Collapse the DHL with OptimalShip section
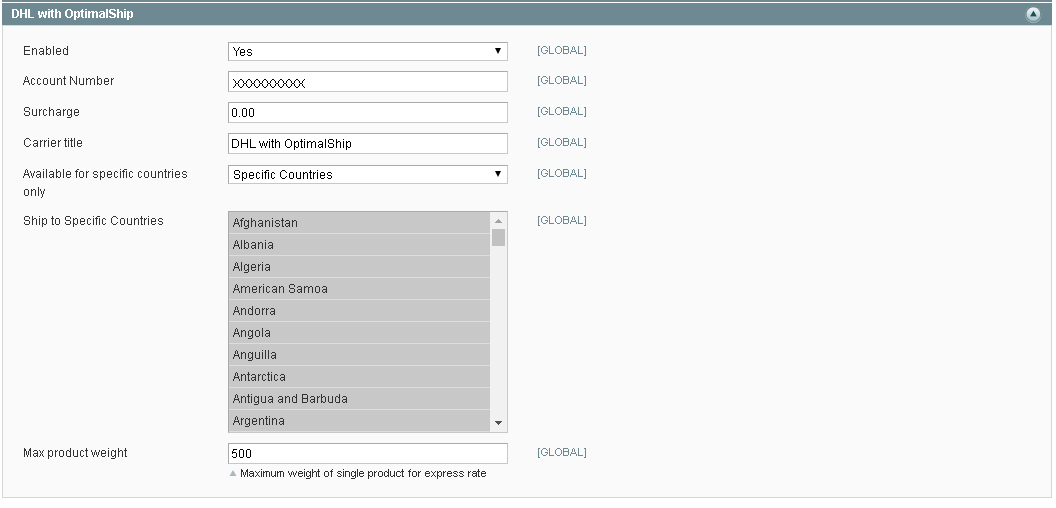Viewport: 1056px width, 508px height. (1033, 14)
